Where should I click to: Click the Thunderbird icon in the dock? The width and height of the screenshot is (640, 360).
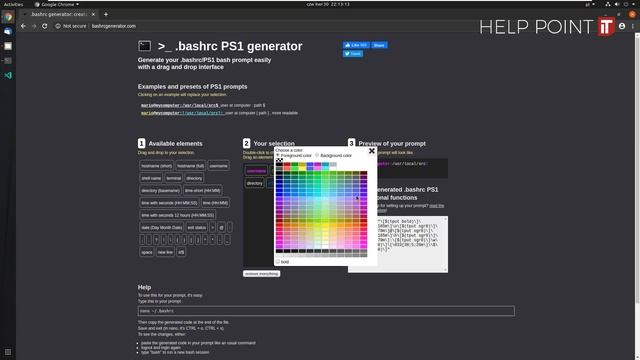(8, 31)
